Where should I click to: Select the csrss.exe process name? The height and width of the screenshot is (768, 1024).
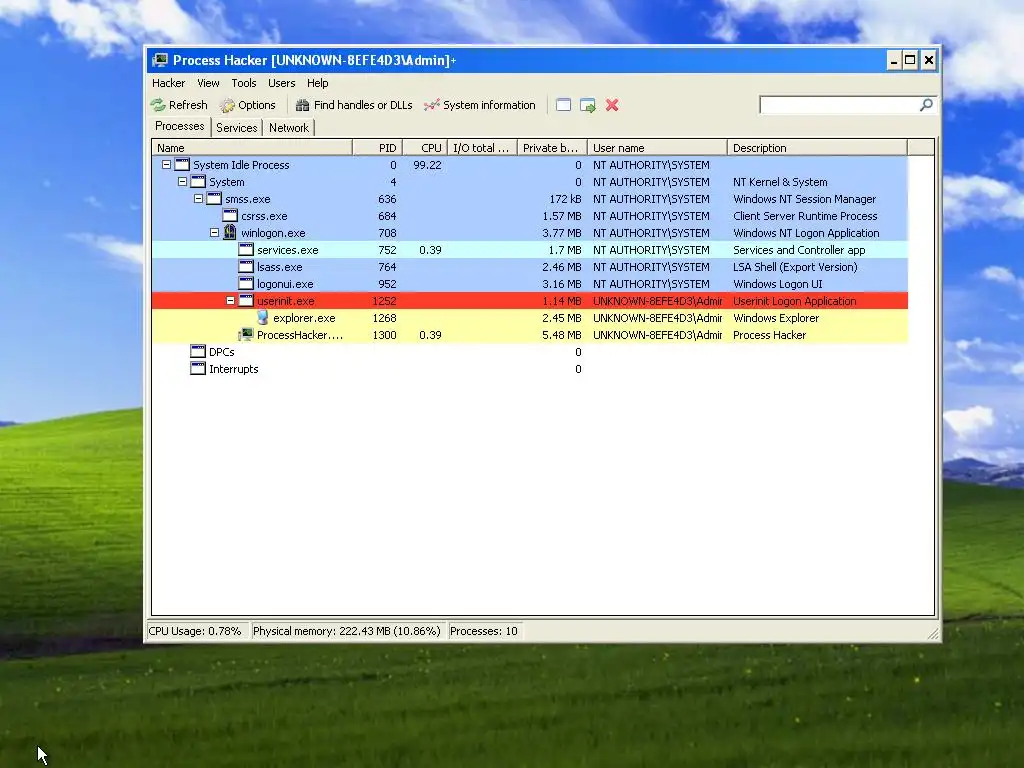pyautogui.click(x=264, y=216)
